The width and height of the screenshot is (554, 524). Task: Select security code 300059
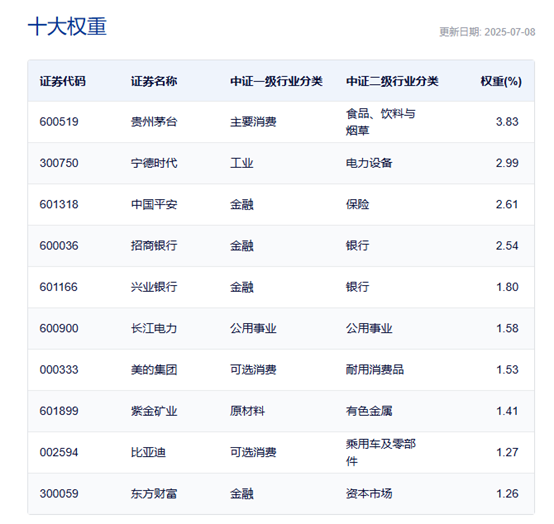59,494
